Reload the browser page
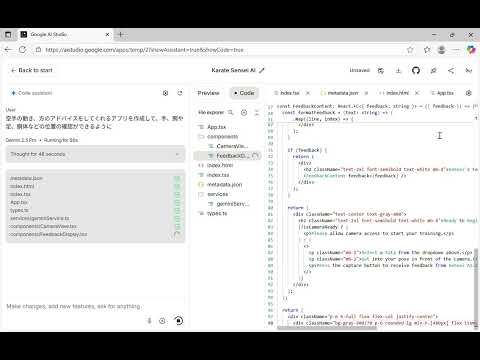 [x=22, y=50]
